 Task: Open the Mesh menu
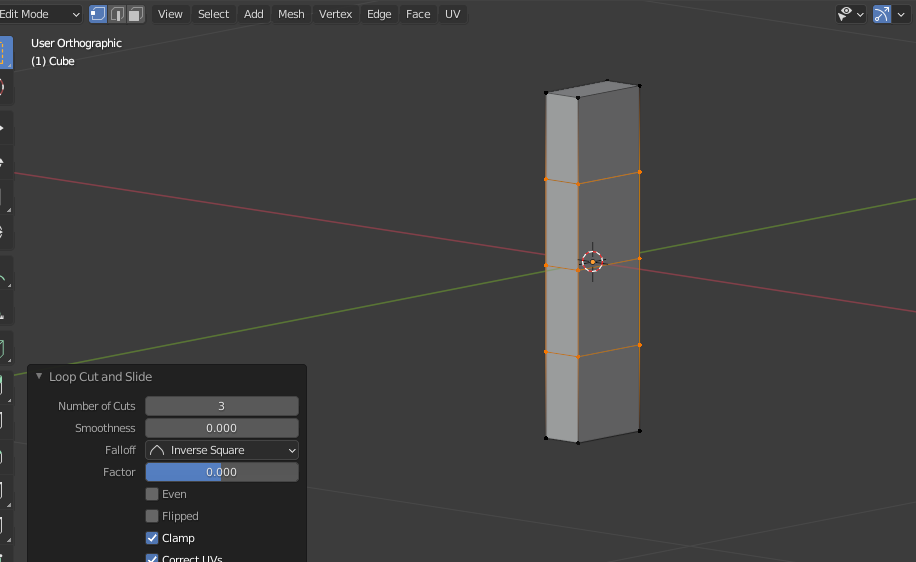click(x=291, y=14)
